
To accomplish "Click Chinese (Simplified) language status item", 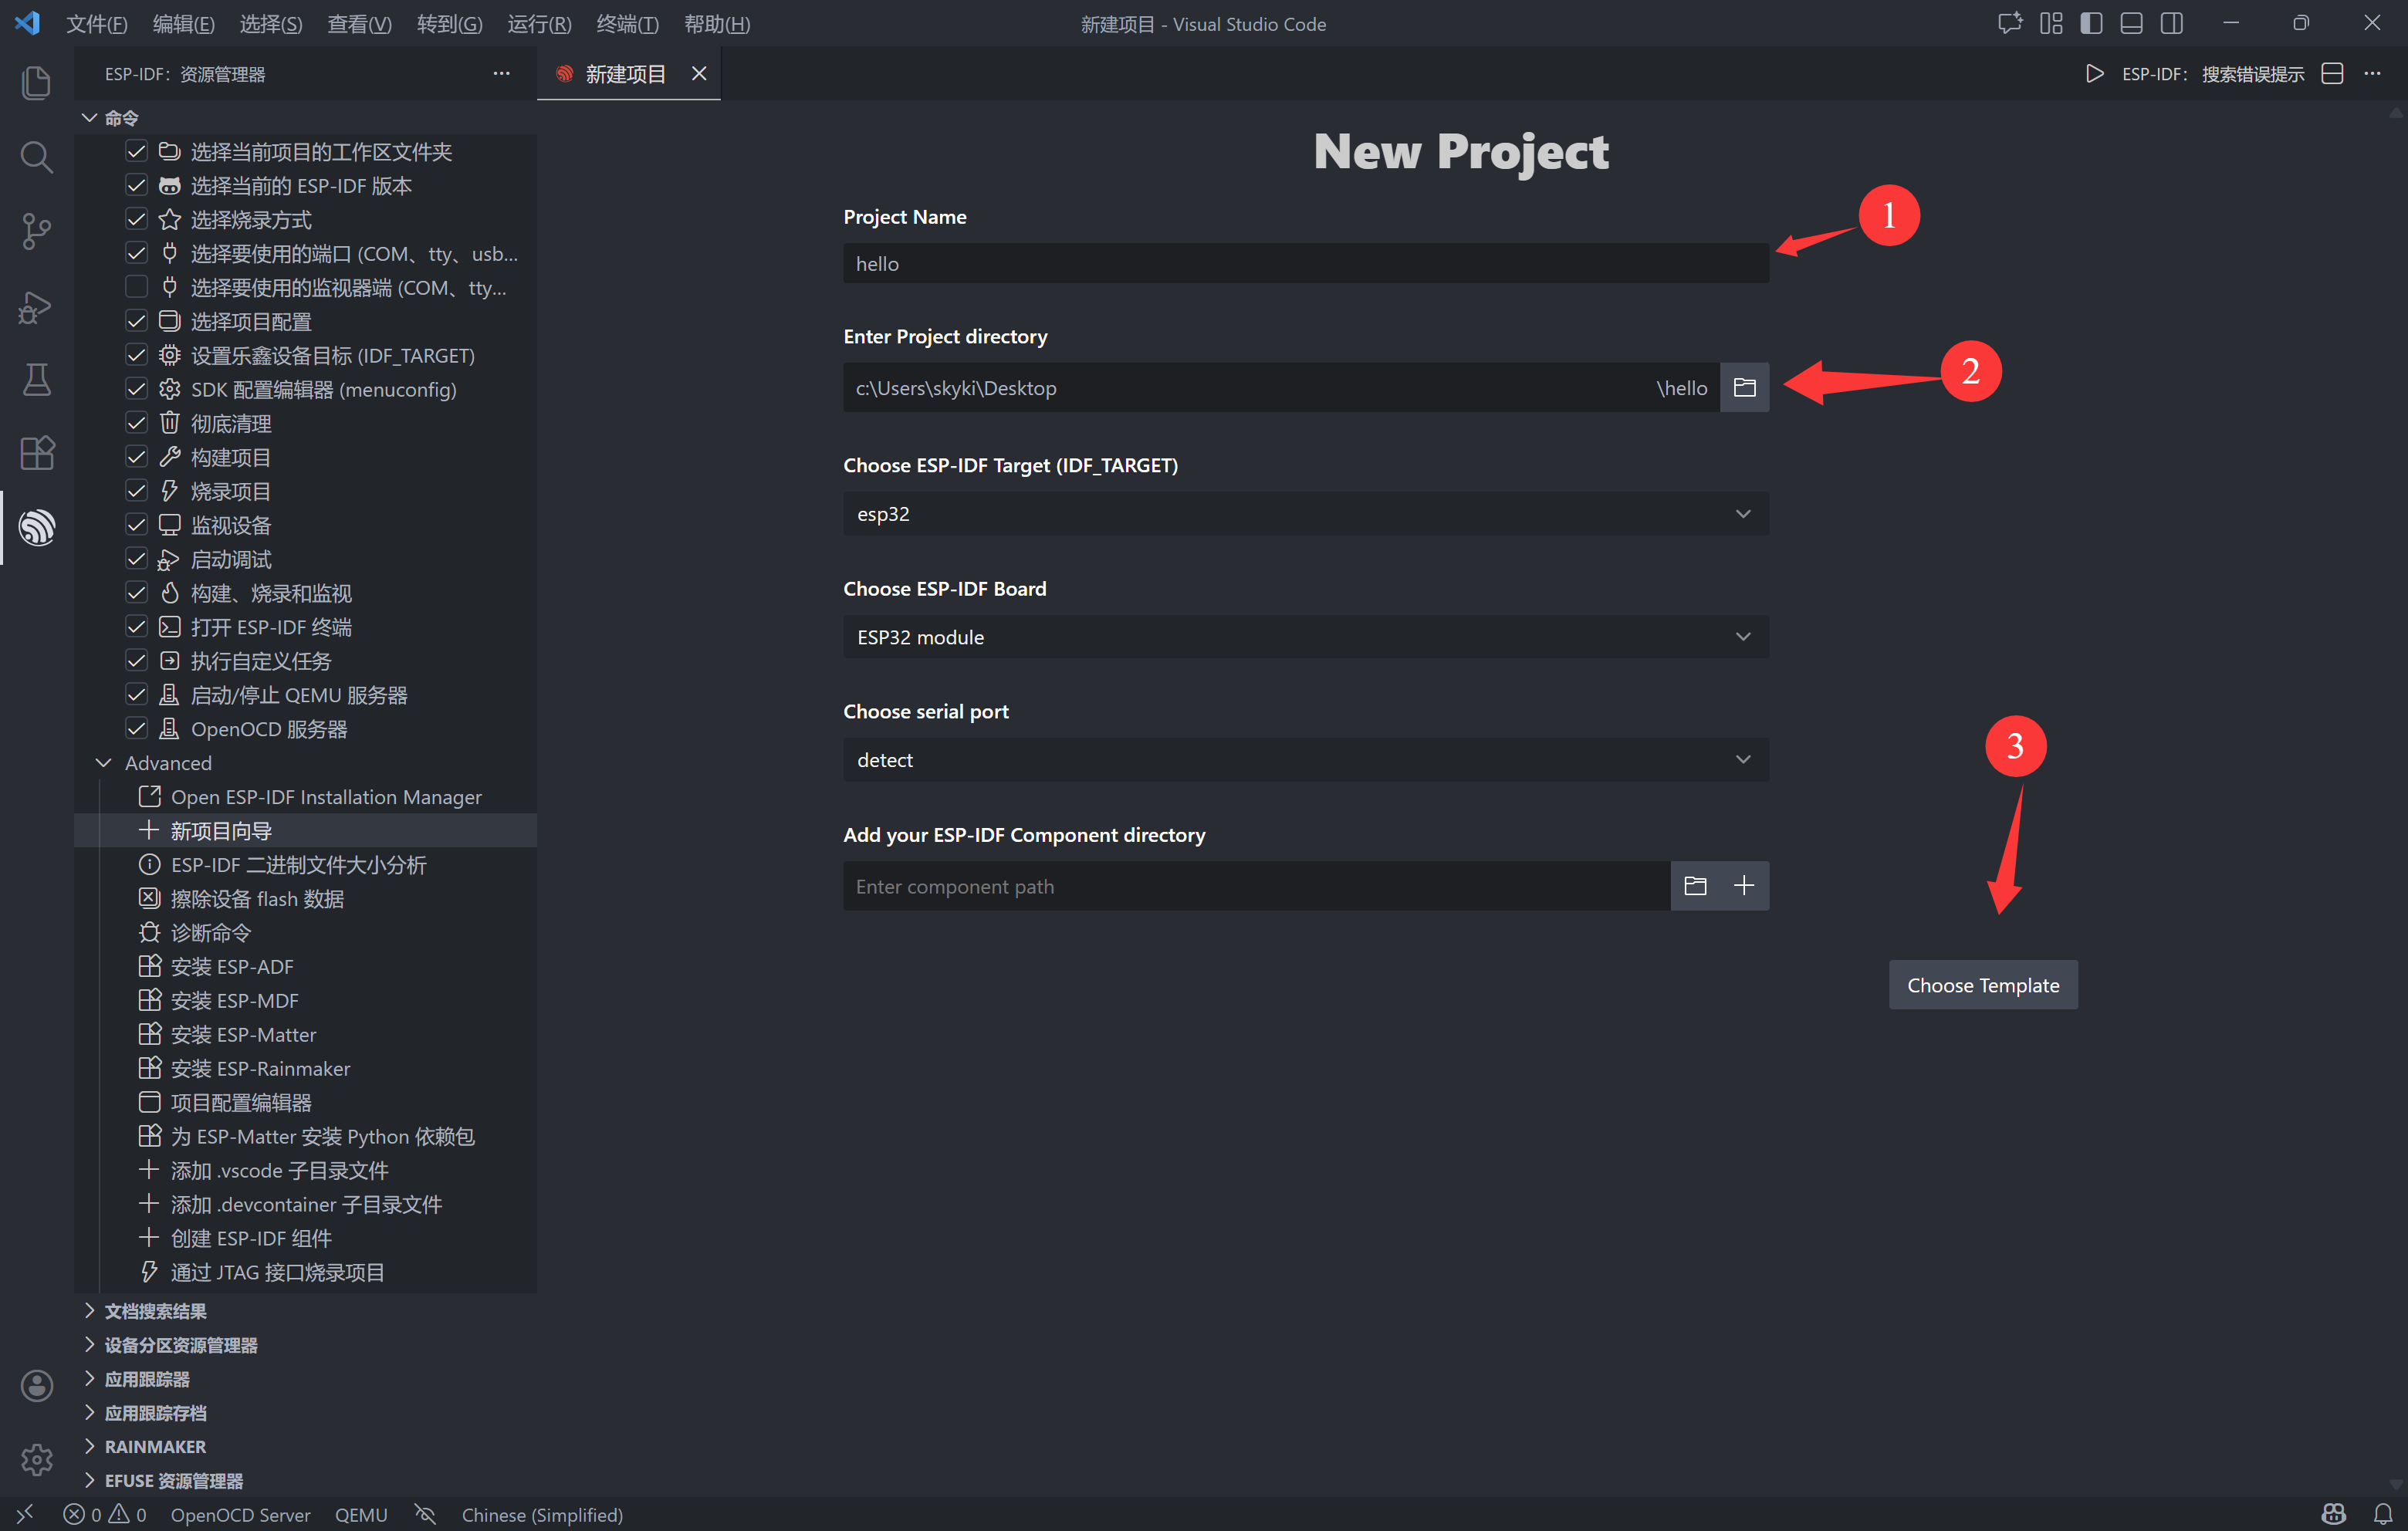I will tap(542, 1514).
